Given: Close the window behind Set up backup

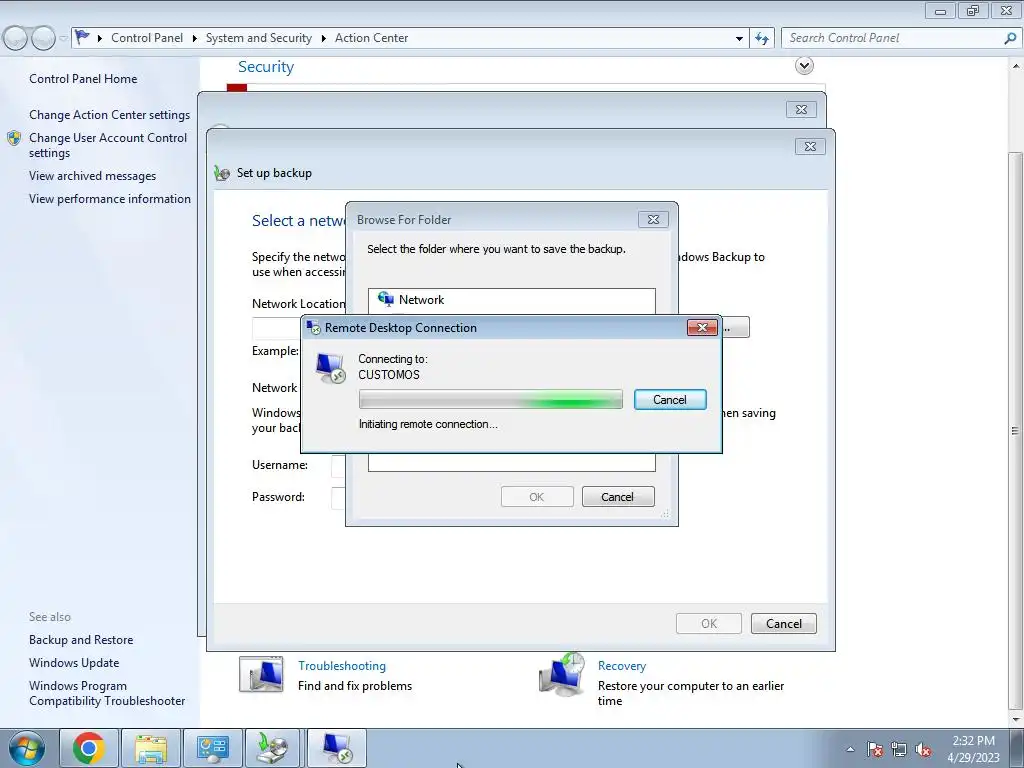Looking at the screenshot, I should [x=801, y=109].
